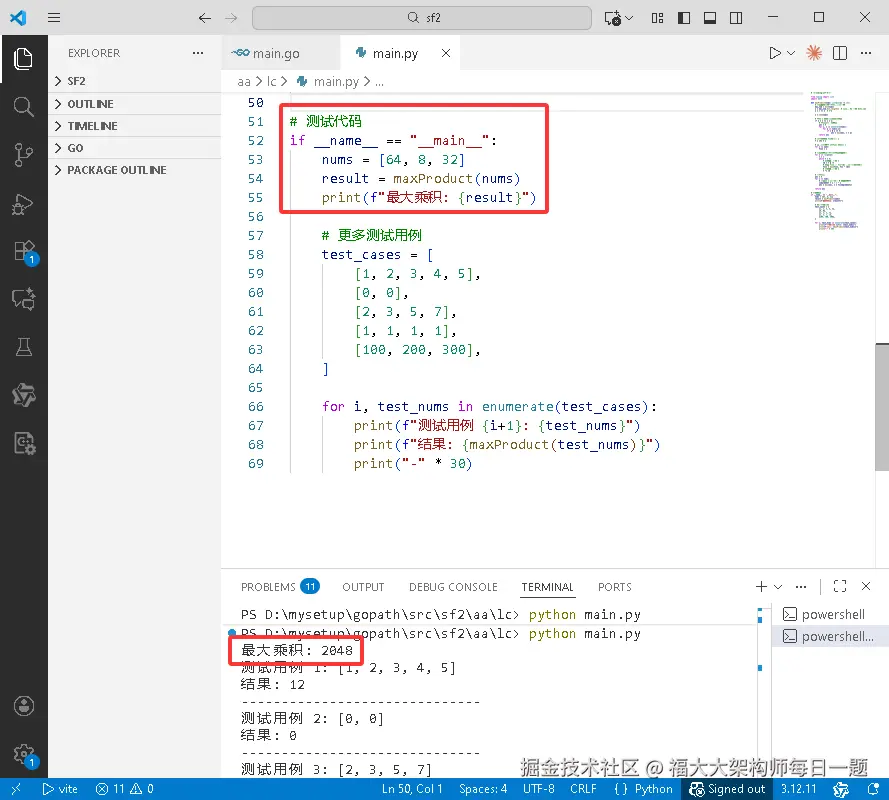Select the main.py editor tab
Viewport: 889px width, 800px height.
(395, 53)
